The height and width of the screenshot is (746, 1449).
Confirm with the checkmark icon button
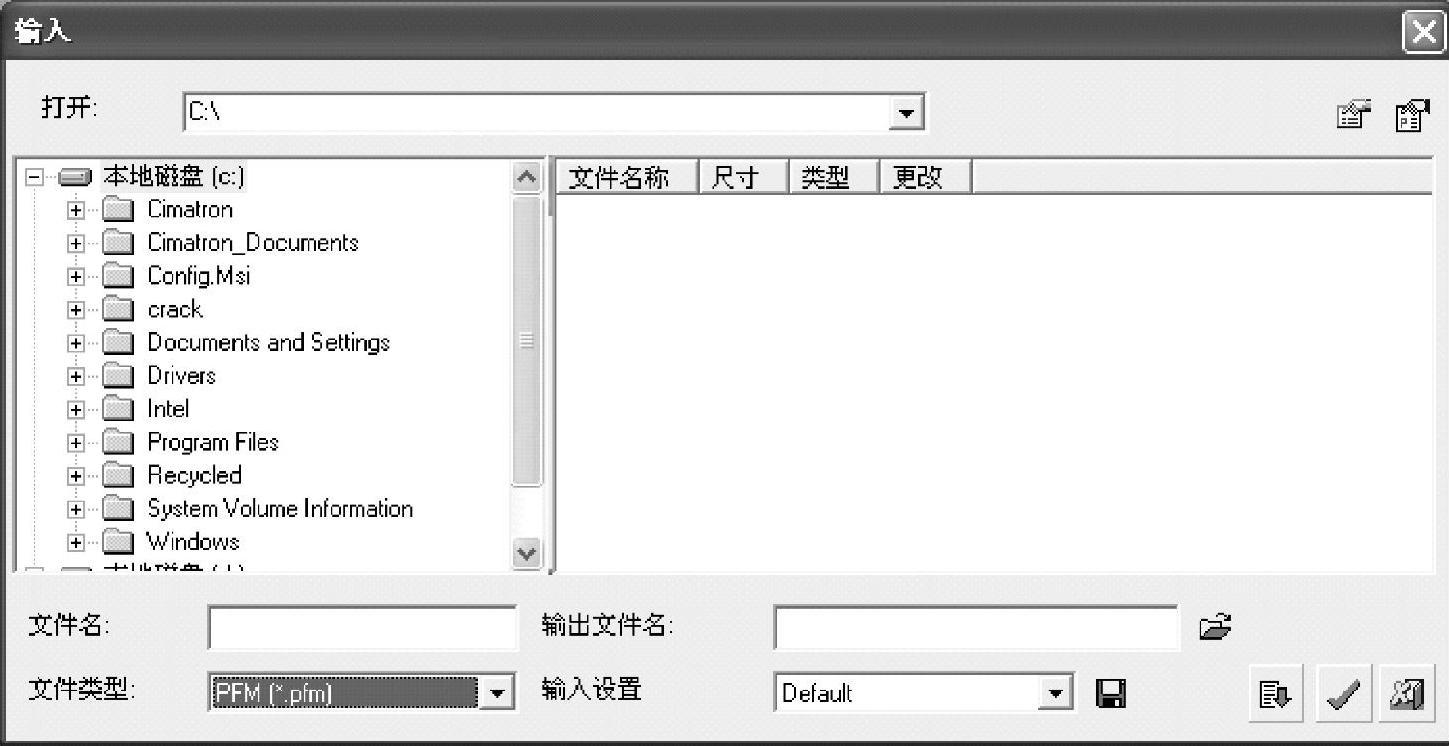(x=1342, y=694)
